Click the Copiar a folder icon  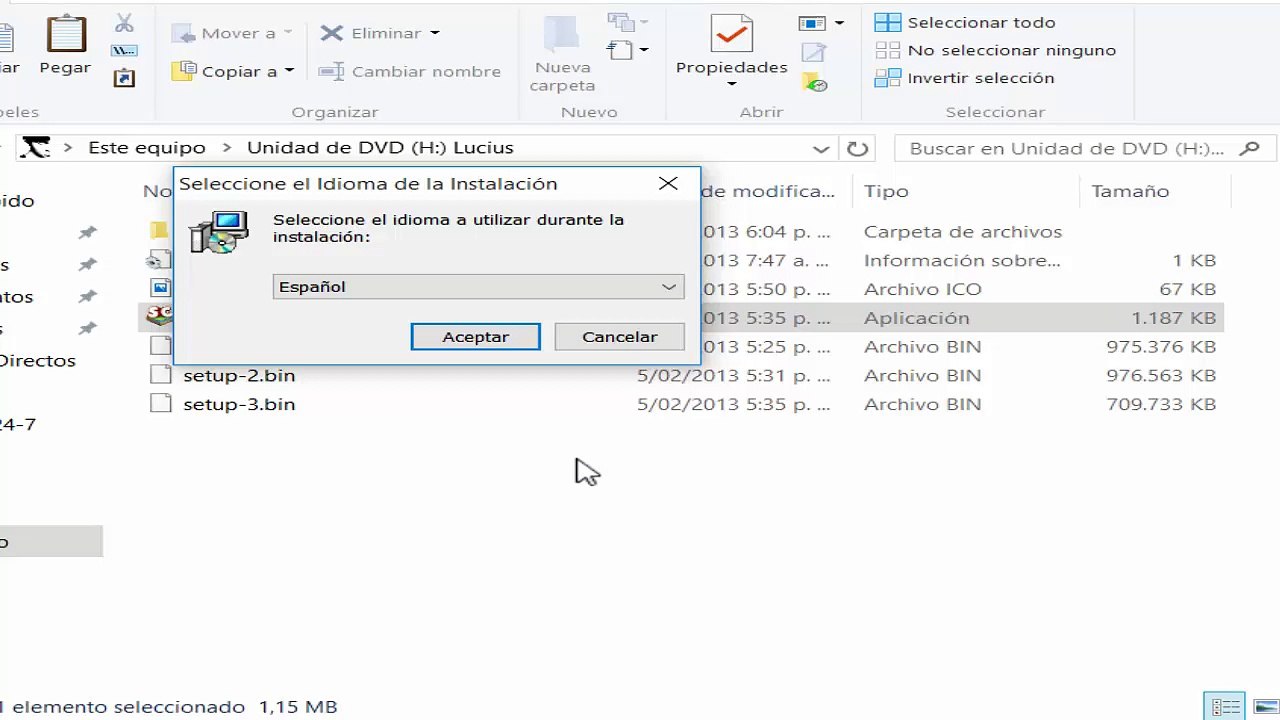click(x=183, y=71)
